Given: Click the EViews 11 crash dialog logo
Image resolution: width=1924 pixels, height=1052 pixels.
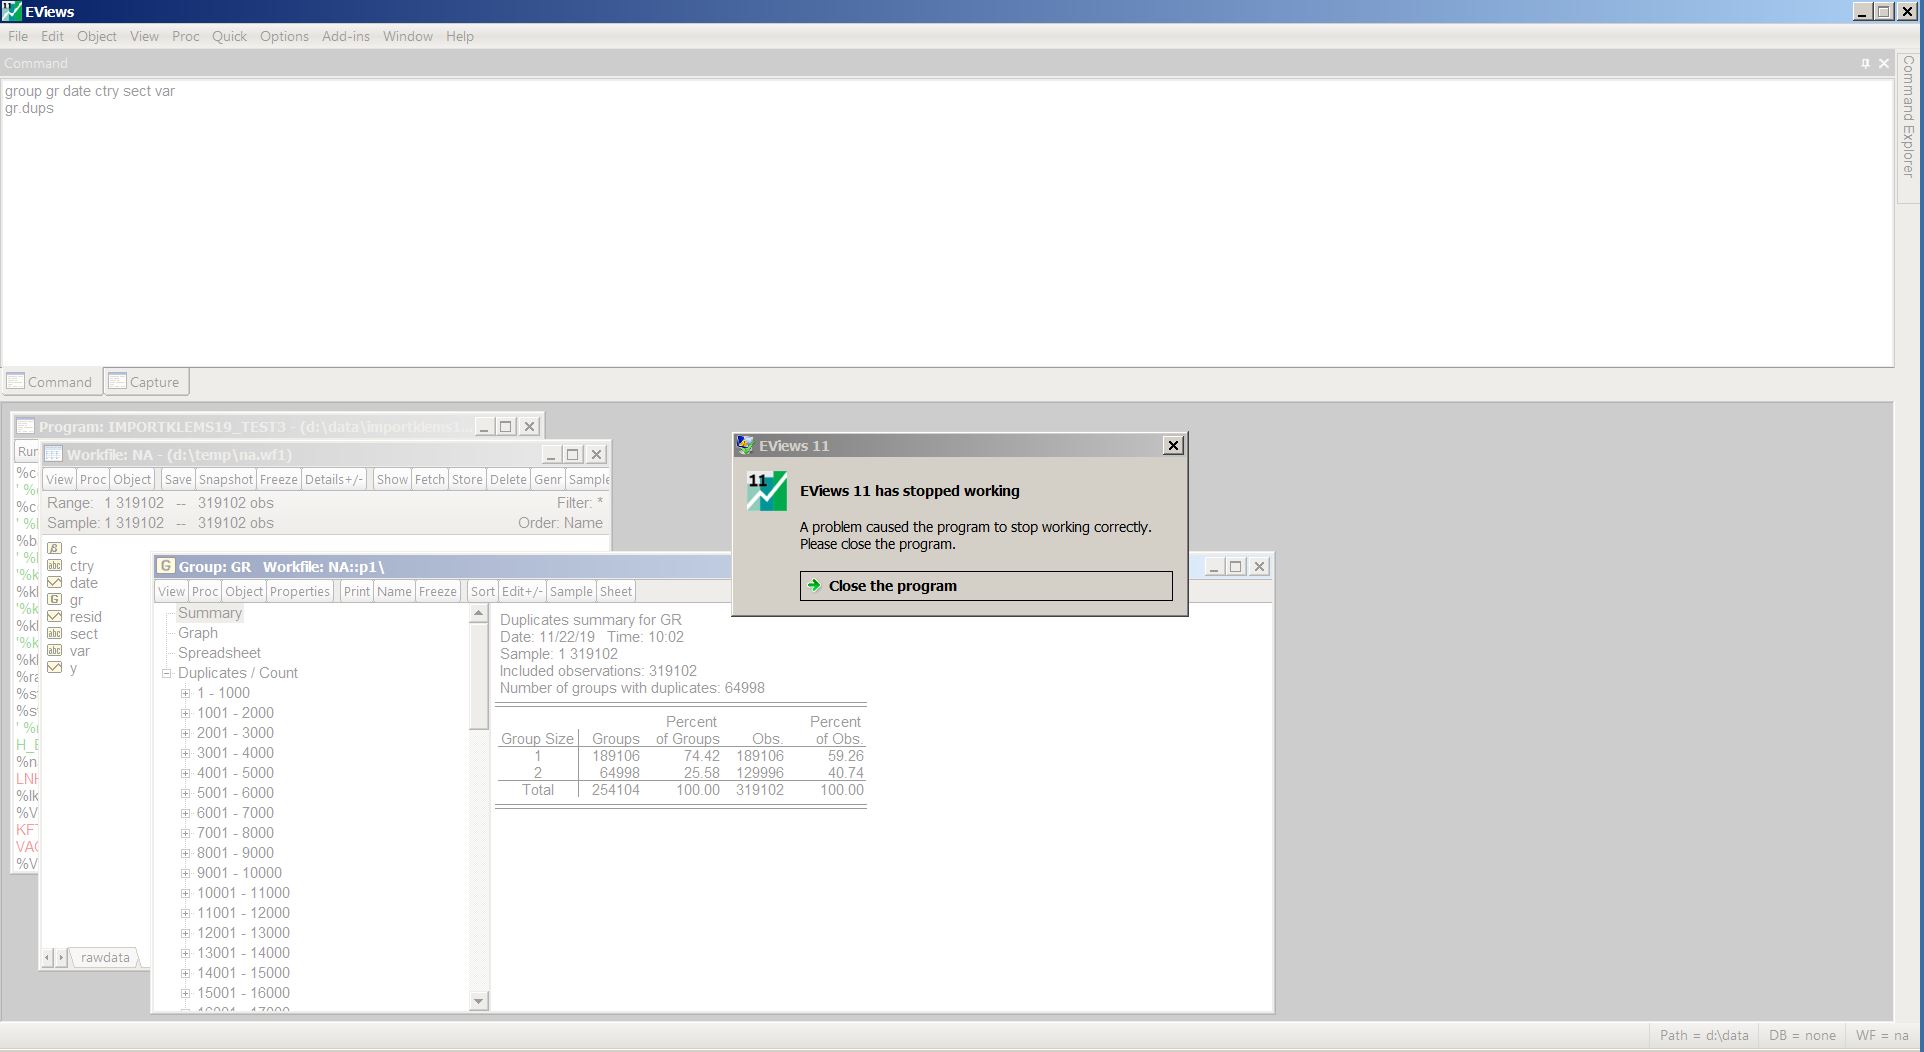Looking at the screenshot, I should coord(767,491).
